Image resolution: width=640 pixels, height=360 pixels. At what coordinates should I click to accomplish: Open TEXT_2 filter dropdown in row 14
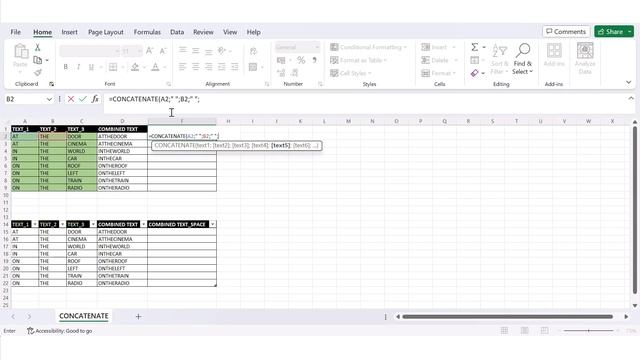click(x=62, y=224)
